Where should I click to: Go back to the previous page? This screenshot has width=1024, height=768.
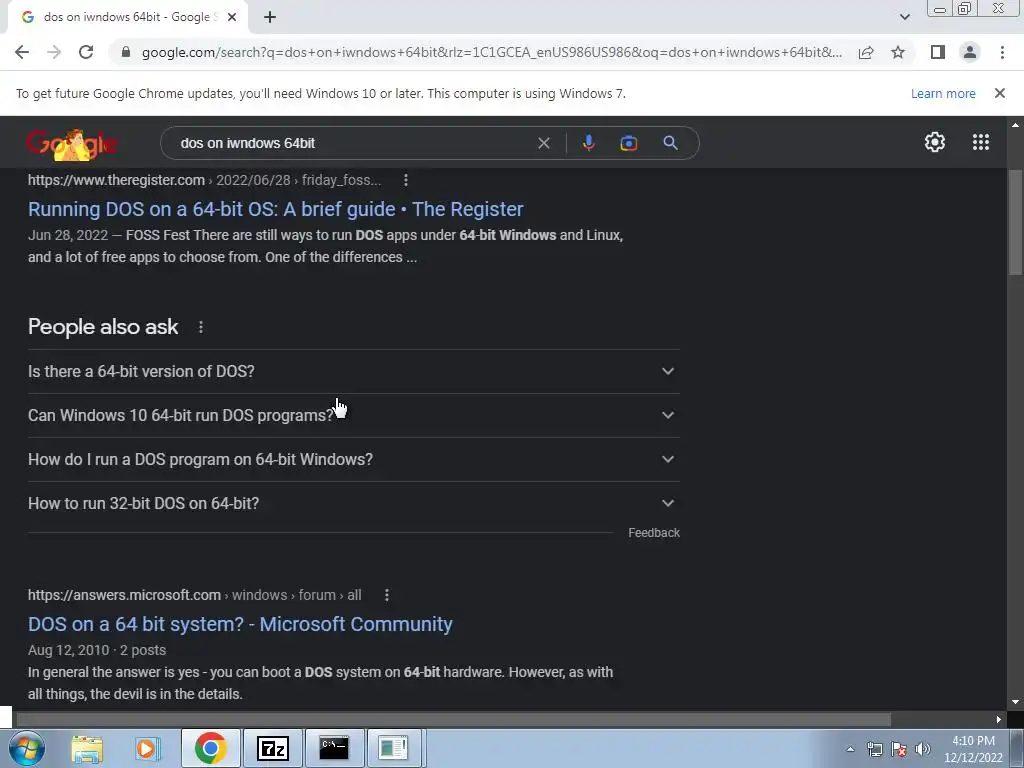pos(22,52)
